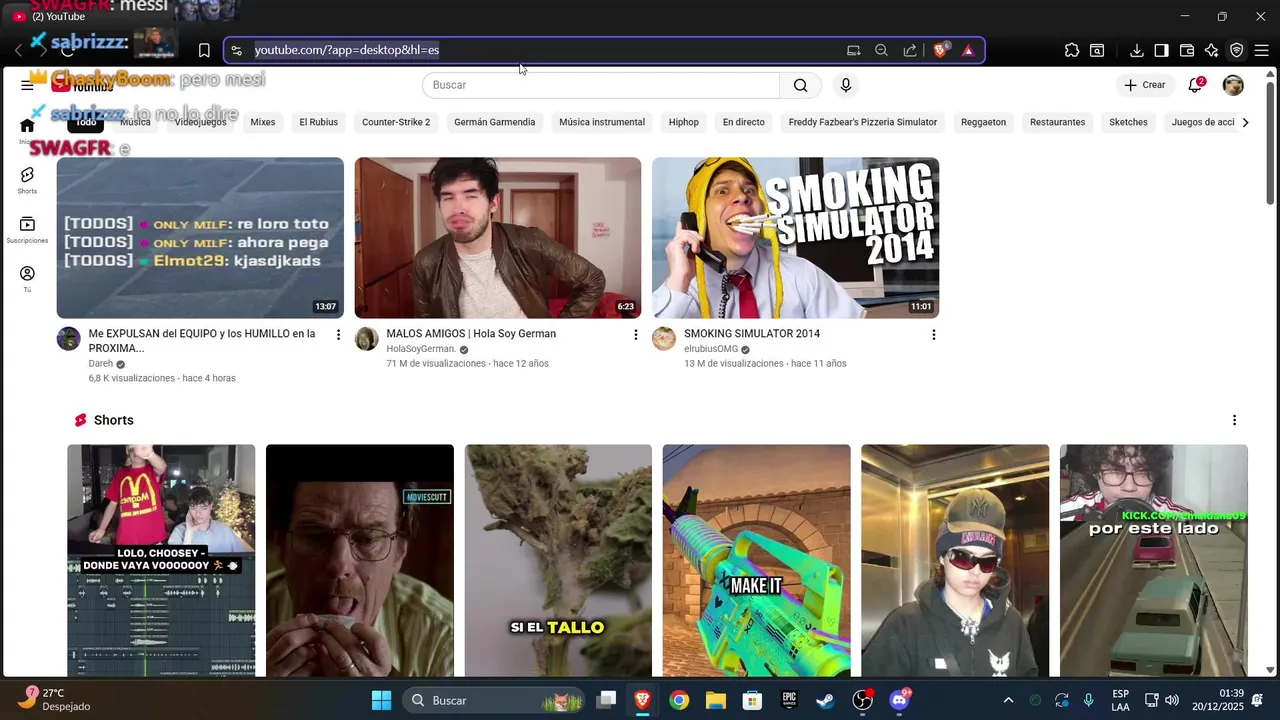Click the Dareh channel avatar
1280x720 pixels.
[68, 338]
